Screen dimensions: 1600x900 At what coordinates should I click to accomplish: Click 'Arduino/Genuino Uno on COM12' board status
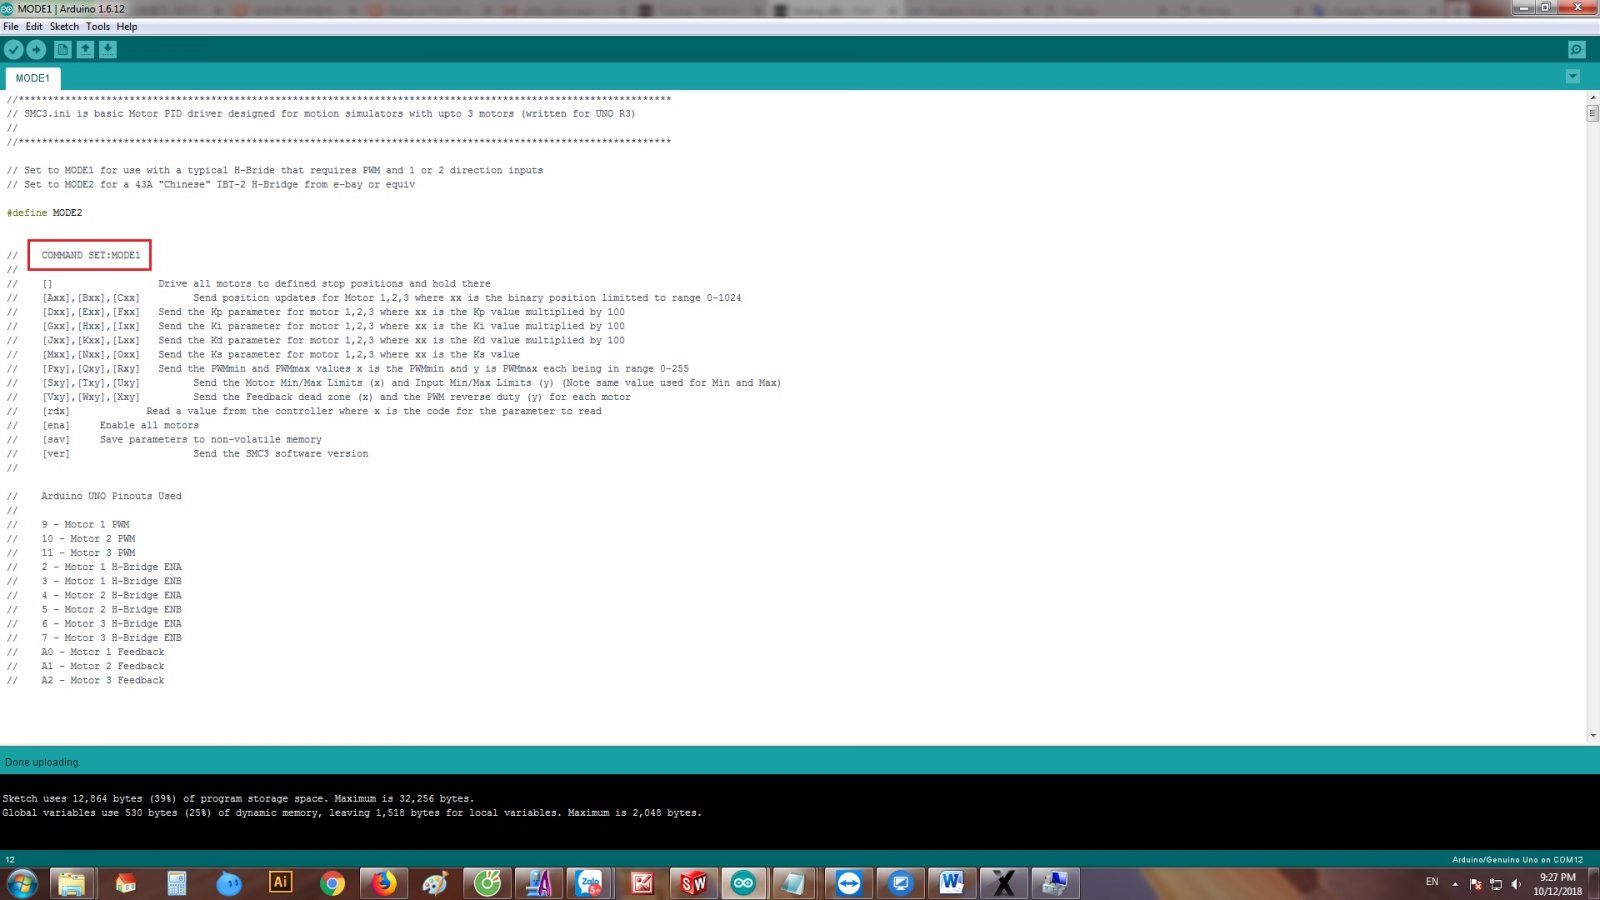point(1517,860)
